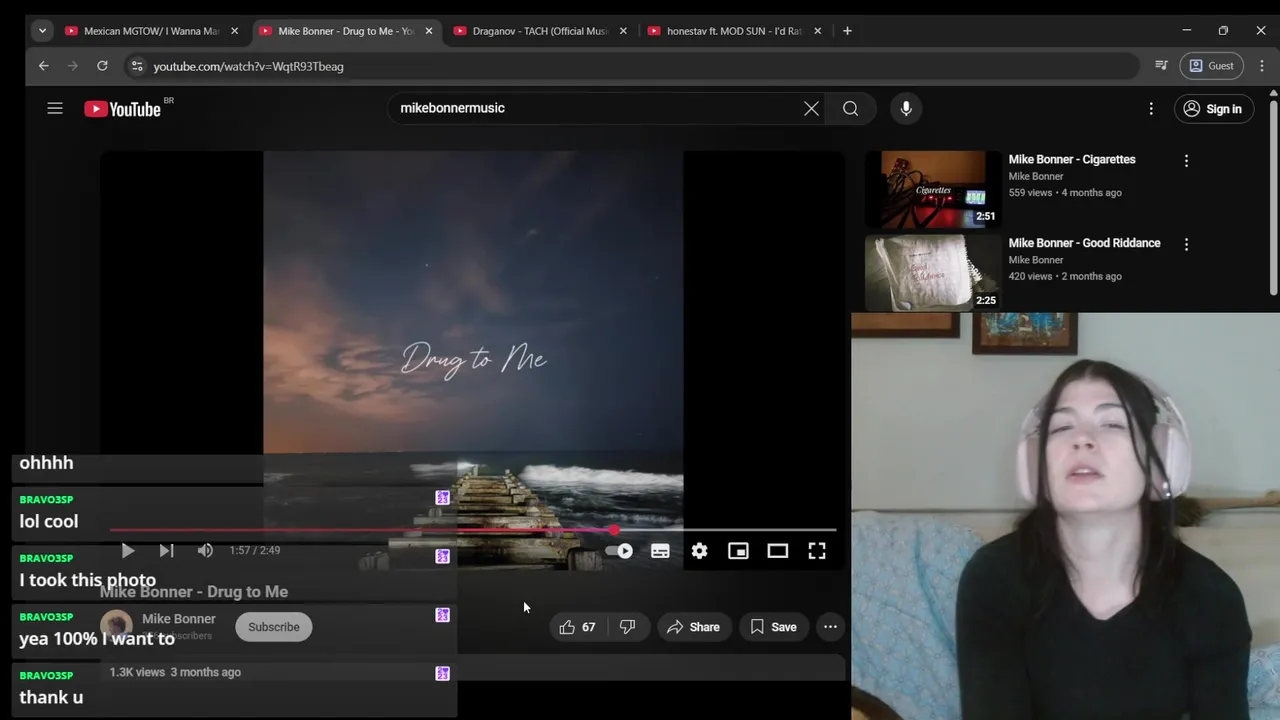Screen dimensions: 1280x720
Task: Open Mike Bonner channel avatar
Action: tap(116, 626)
